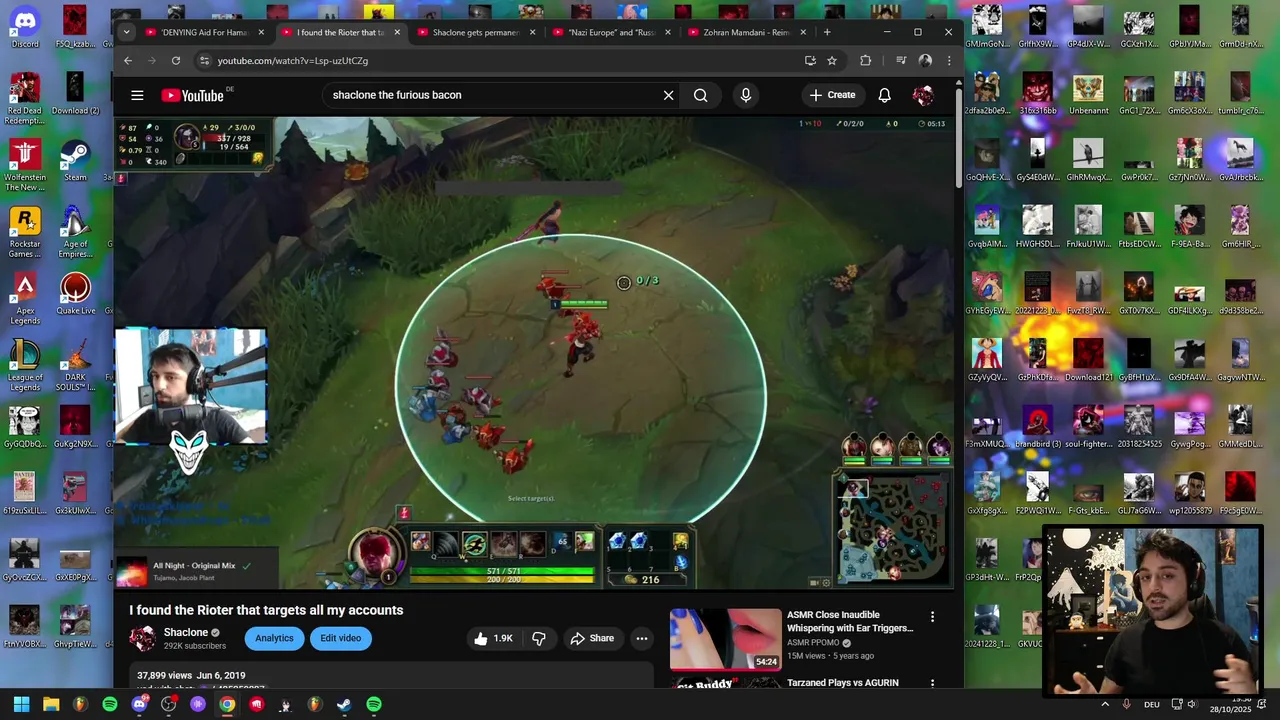Image resolution: width=1280 pixels, height=720 pixels.
Task: Open Rockstar Games desktop shortcut
Action: click(25, 232)
